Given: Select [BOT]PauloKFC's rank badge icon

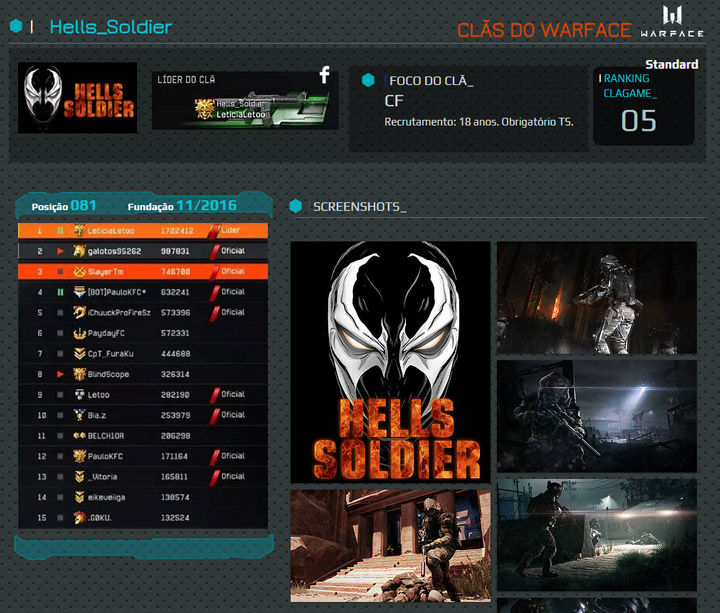Looking at the screenshot, I should [79, 292].
